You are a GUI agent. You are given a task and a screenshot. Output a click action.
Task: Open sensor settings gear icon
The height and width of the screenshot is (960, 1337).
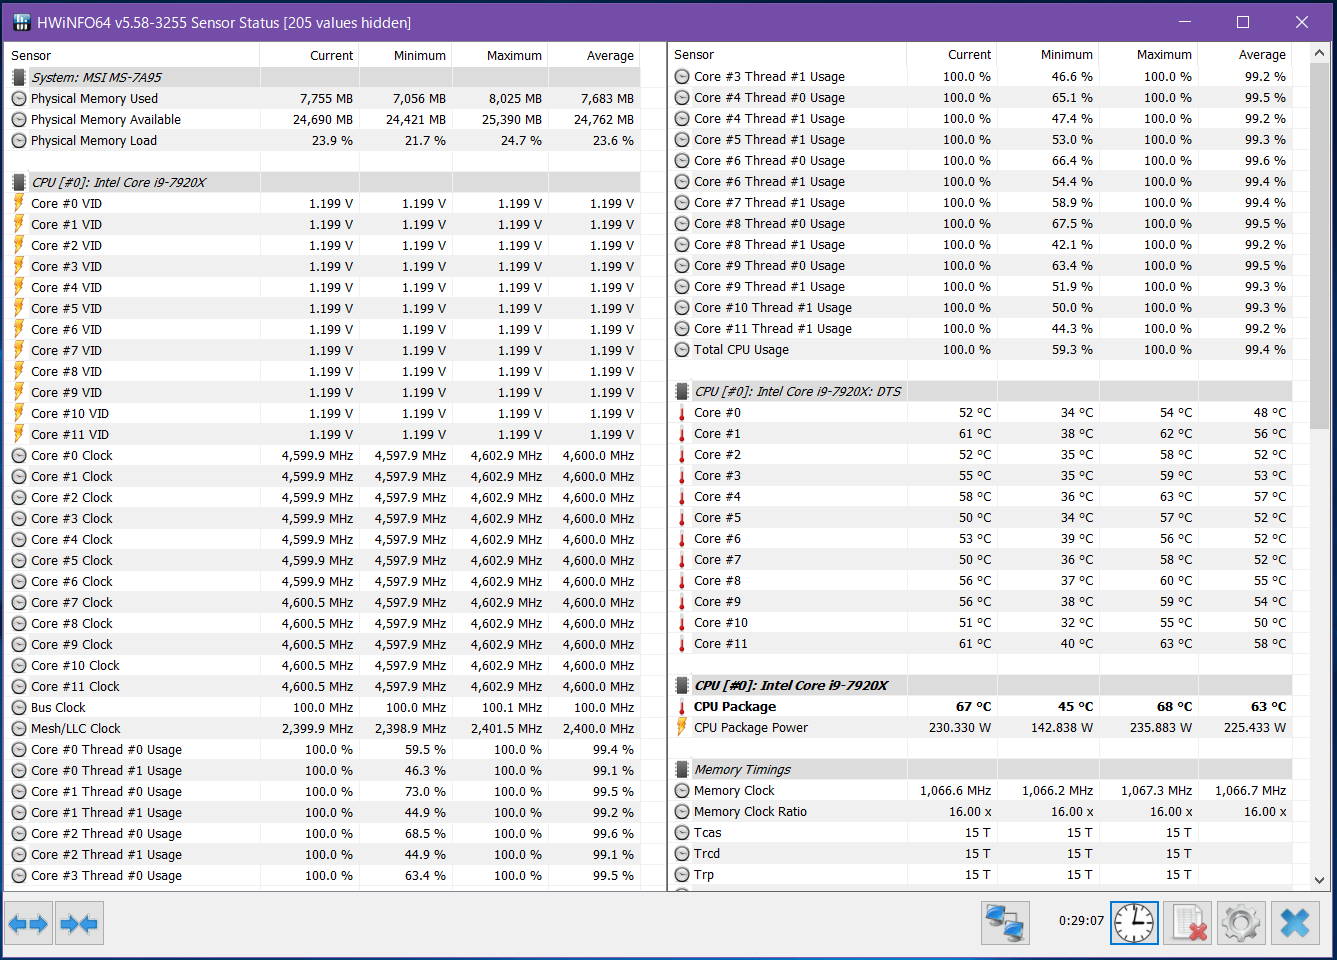1241,922
